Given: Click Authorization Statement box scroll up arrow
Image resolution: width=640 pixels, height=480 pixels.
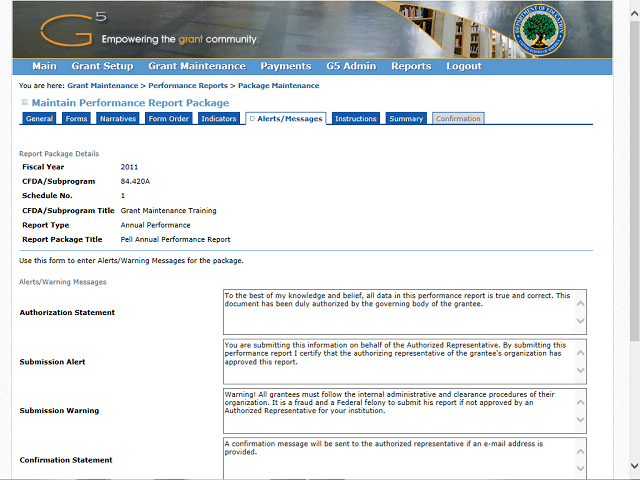Looking at the screenshot, I should point(580,304).
